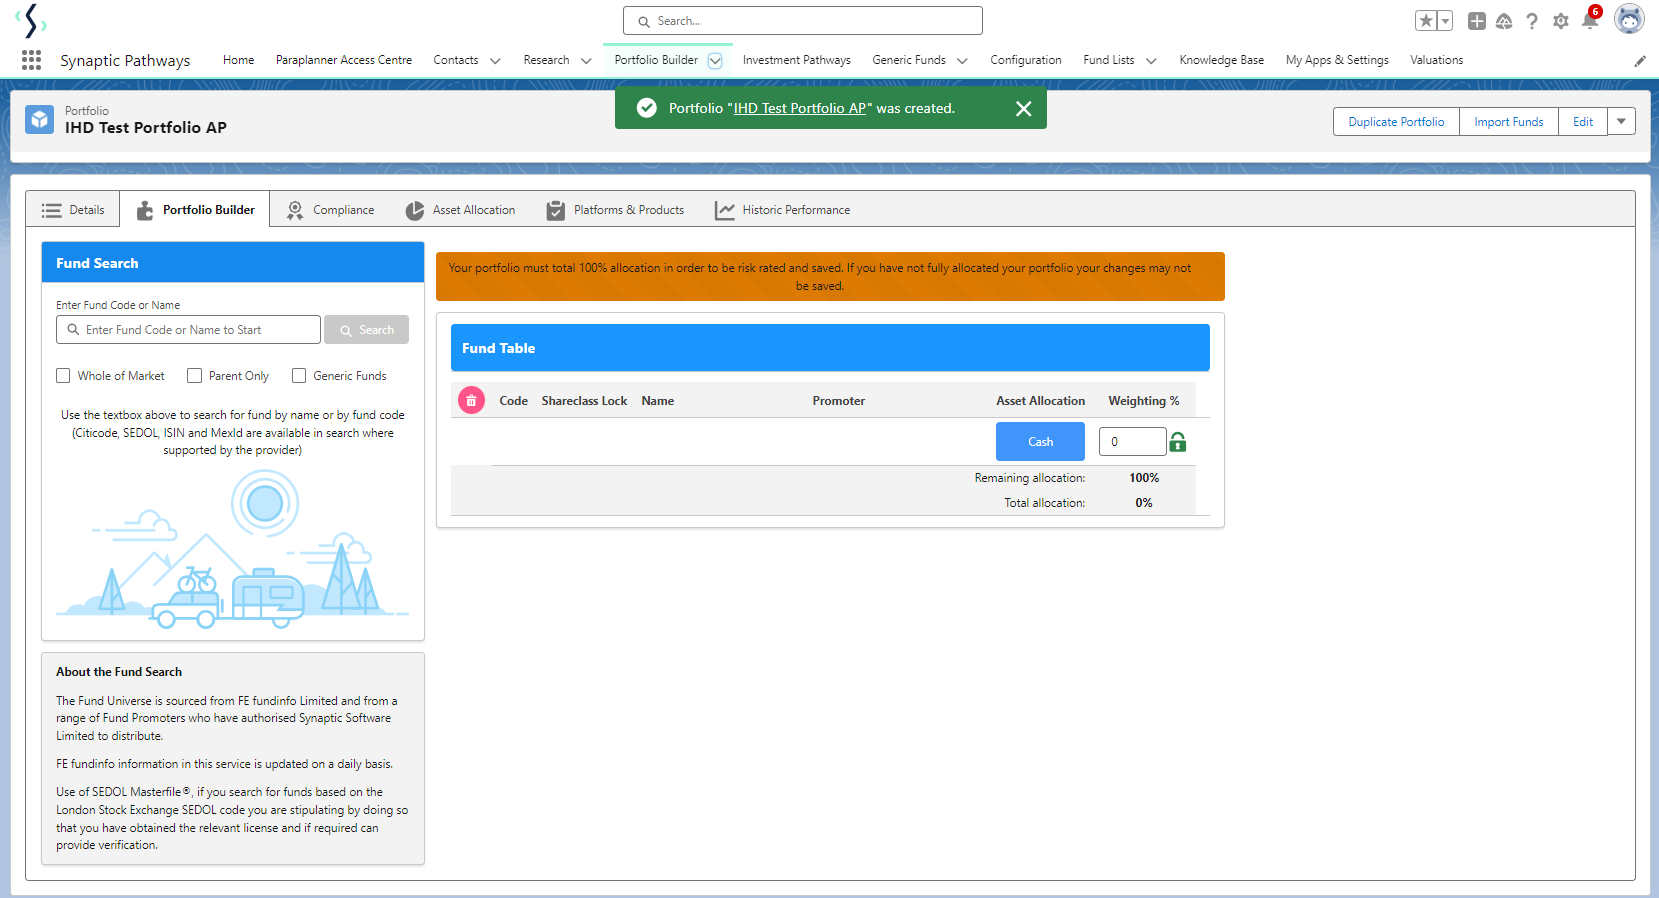Open Knowledge Base nav item
This screenshot has height=898, width=1659.
[x=1221, y=60]
